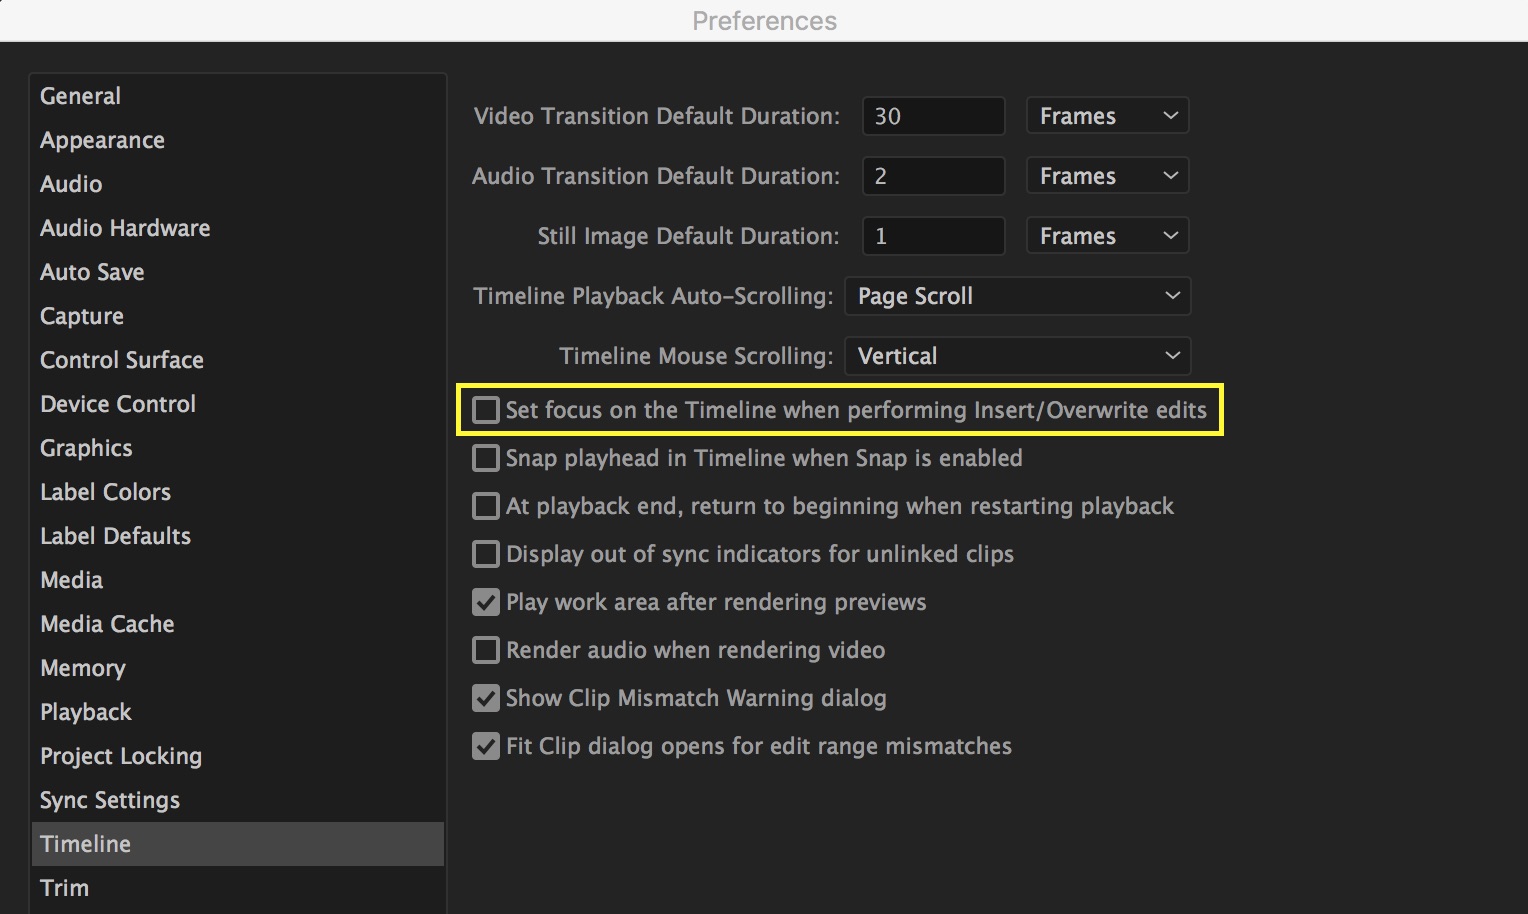Select Device Control category
The height and width of the screenshot is (914, 1528).
238,404
